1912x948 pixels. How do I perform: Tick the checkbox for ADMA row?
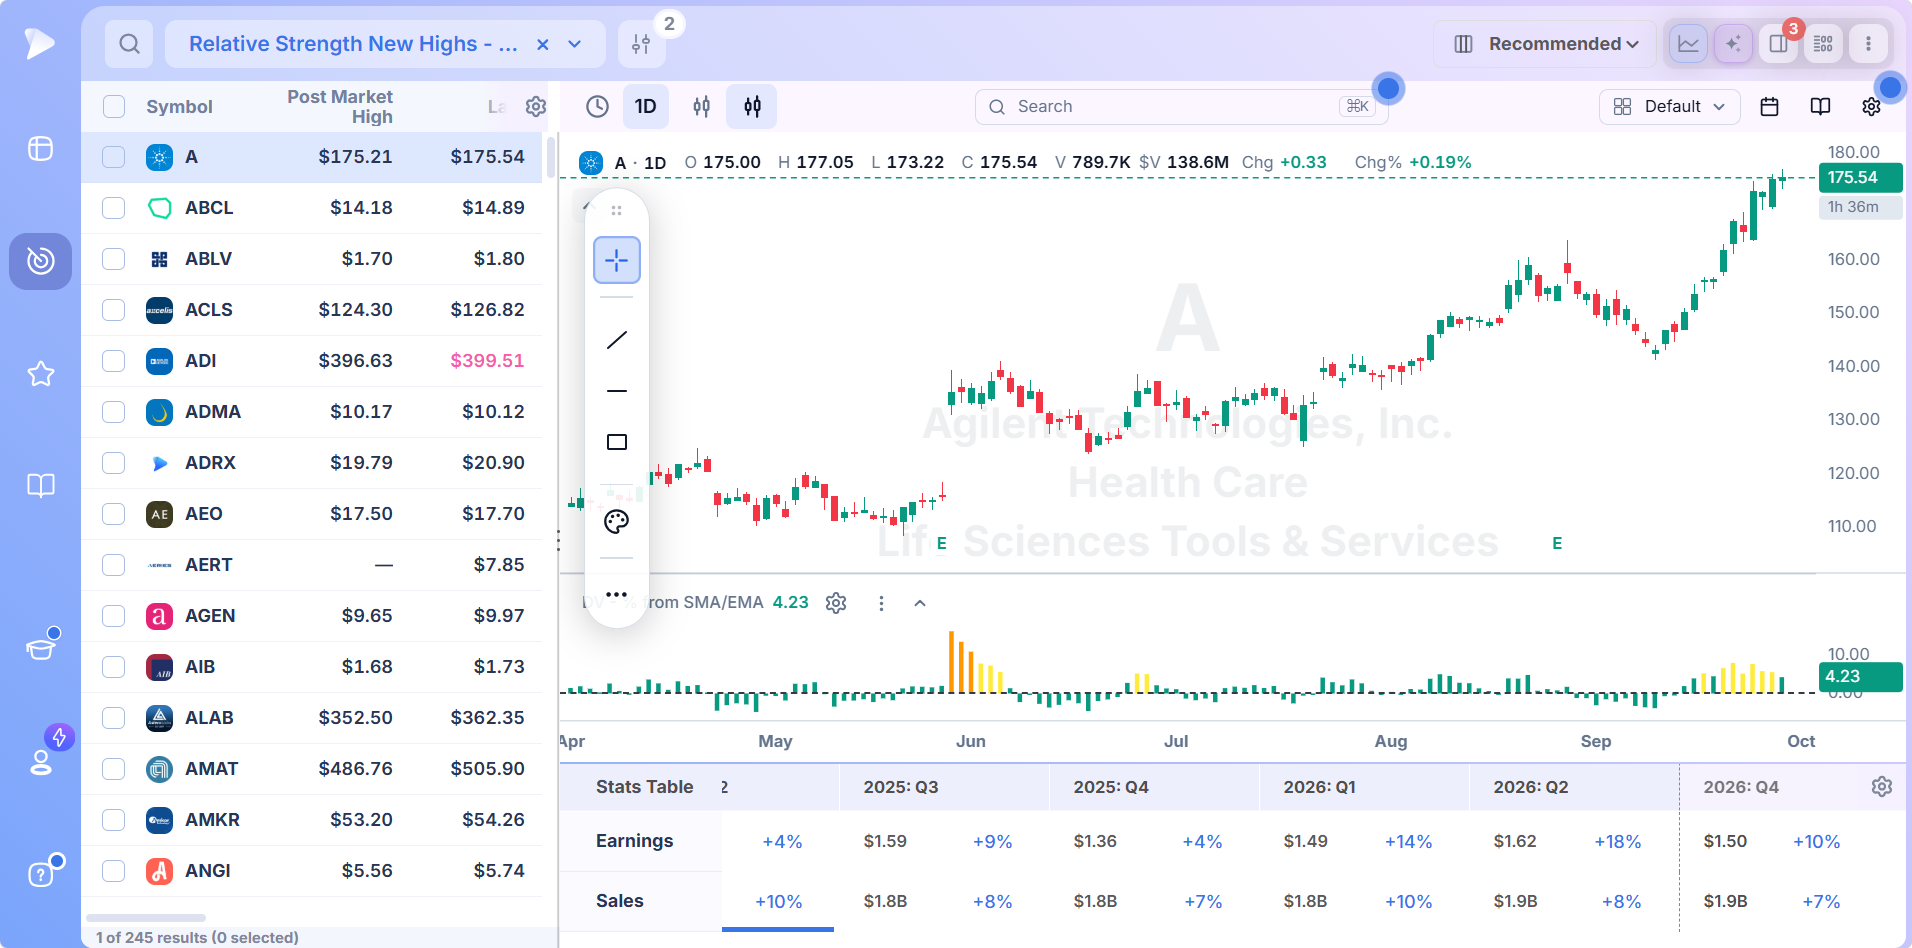114,412
